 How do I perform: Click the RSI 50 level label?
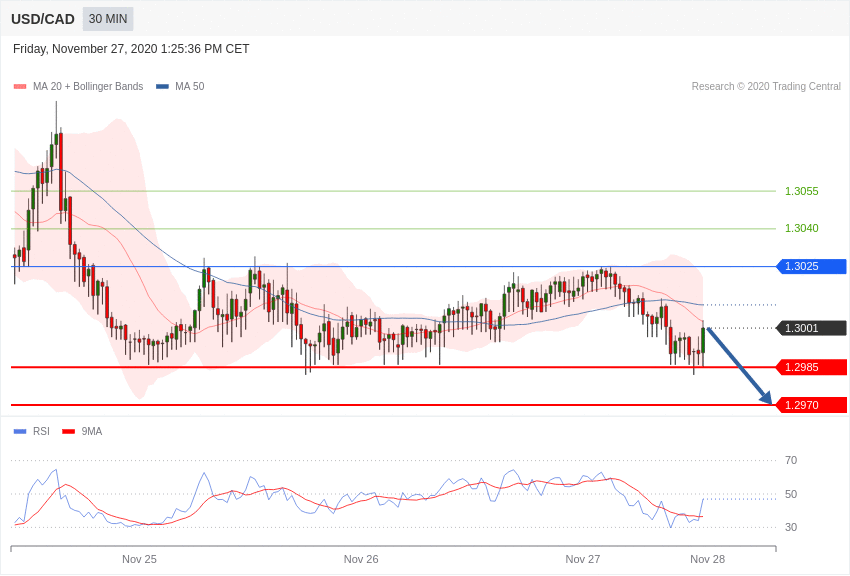pyautogui.click(x=791, y=494)
